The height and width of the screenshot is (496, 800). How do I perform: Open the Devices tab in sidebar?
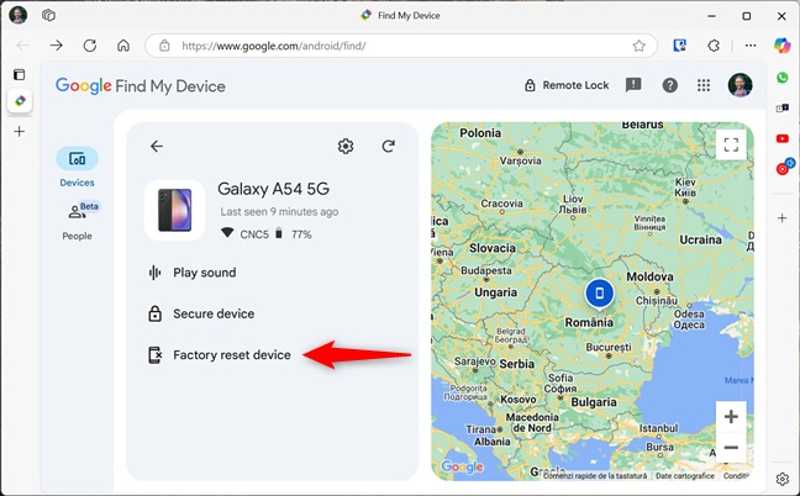[77, 167]
